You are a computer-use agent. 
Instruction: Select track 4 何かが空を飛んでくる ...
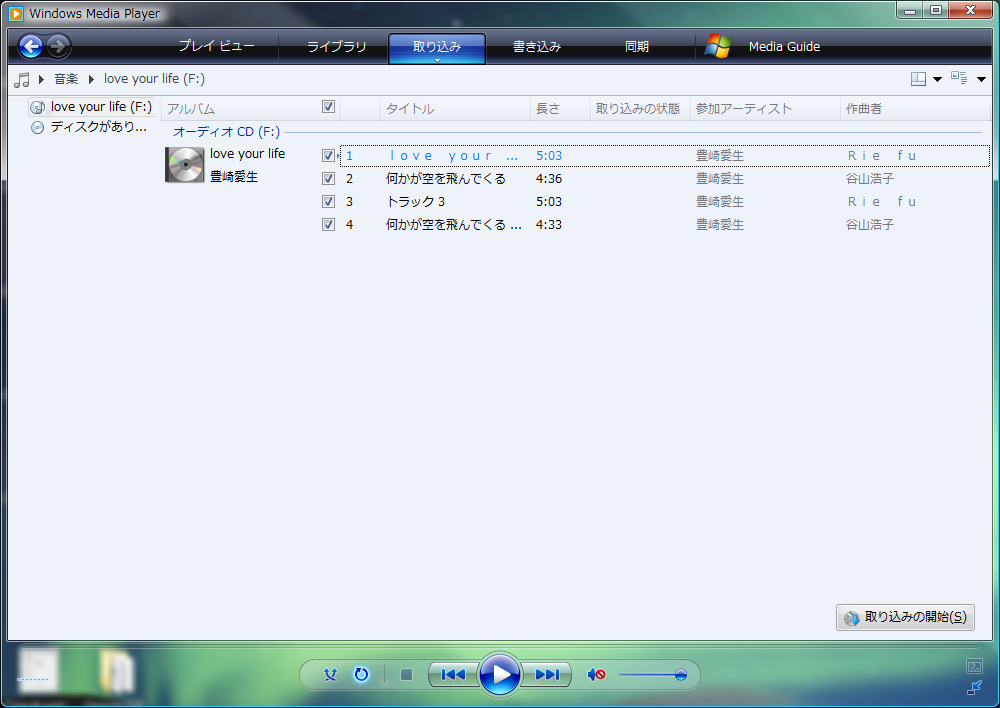pos(453,225)
